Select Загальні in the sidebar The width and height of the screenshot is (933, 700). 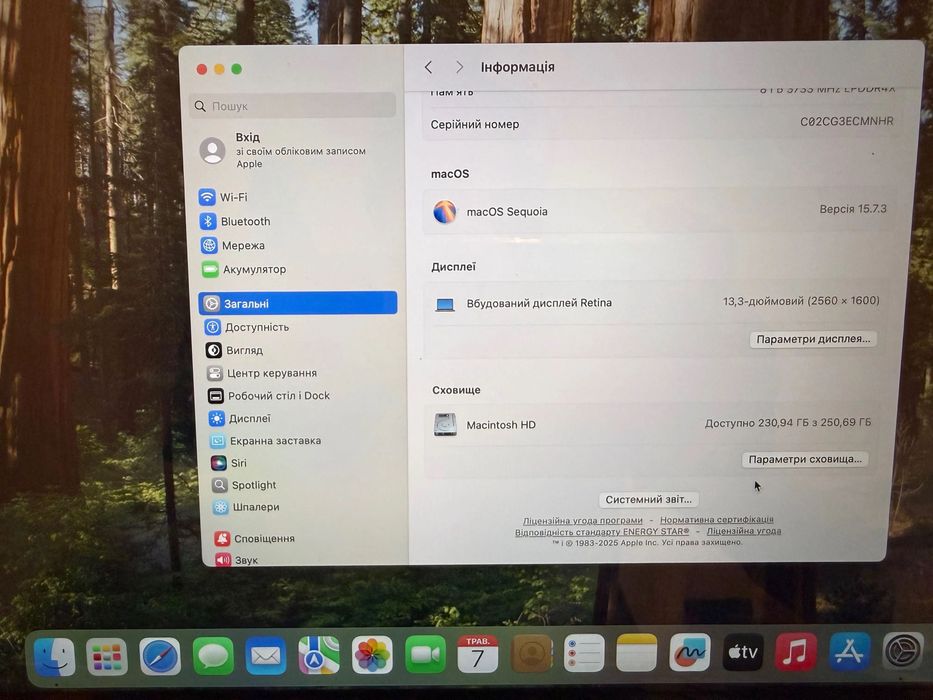click(x=298, y=303)
